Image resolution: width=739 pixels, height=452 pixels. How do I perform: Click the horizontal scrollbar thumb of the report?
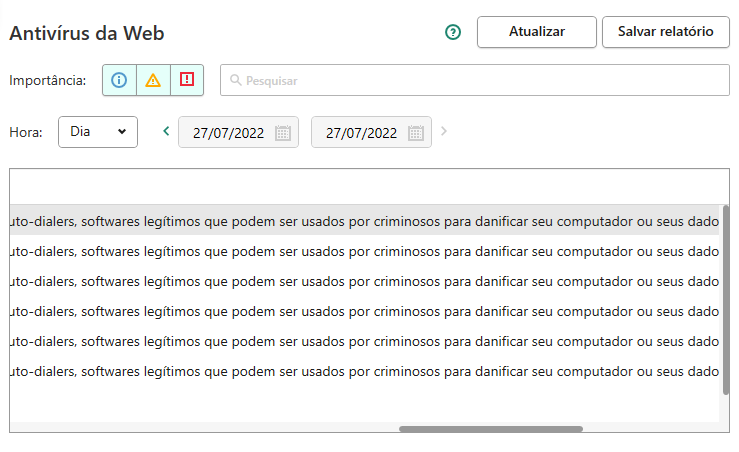[491, 429]
